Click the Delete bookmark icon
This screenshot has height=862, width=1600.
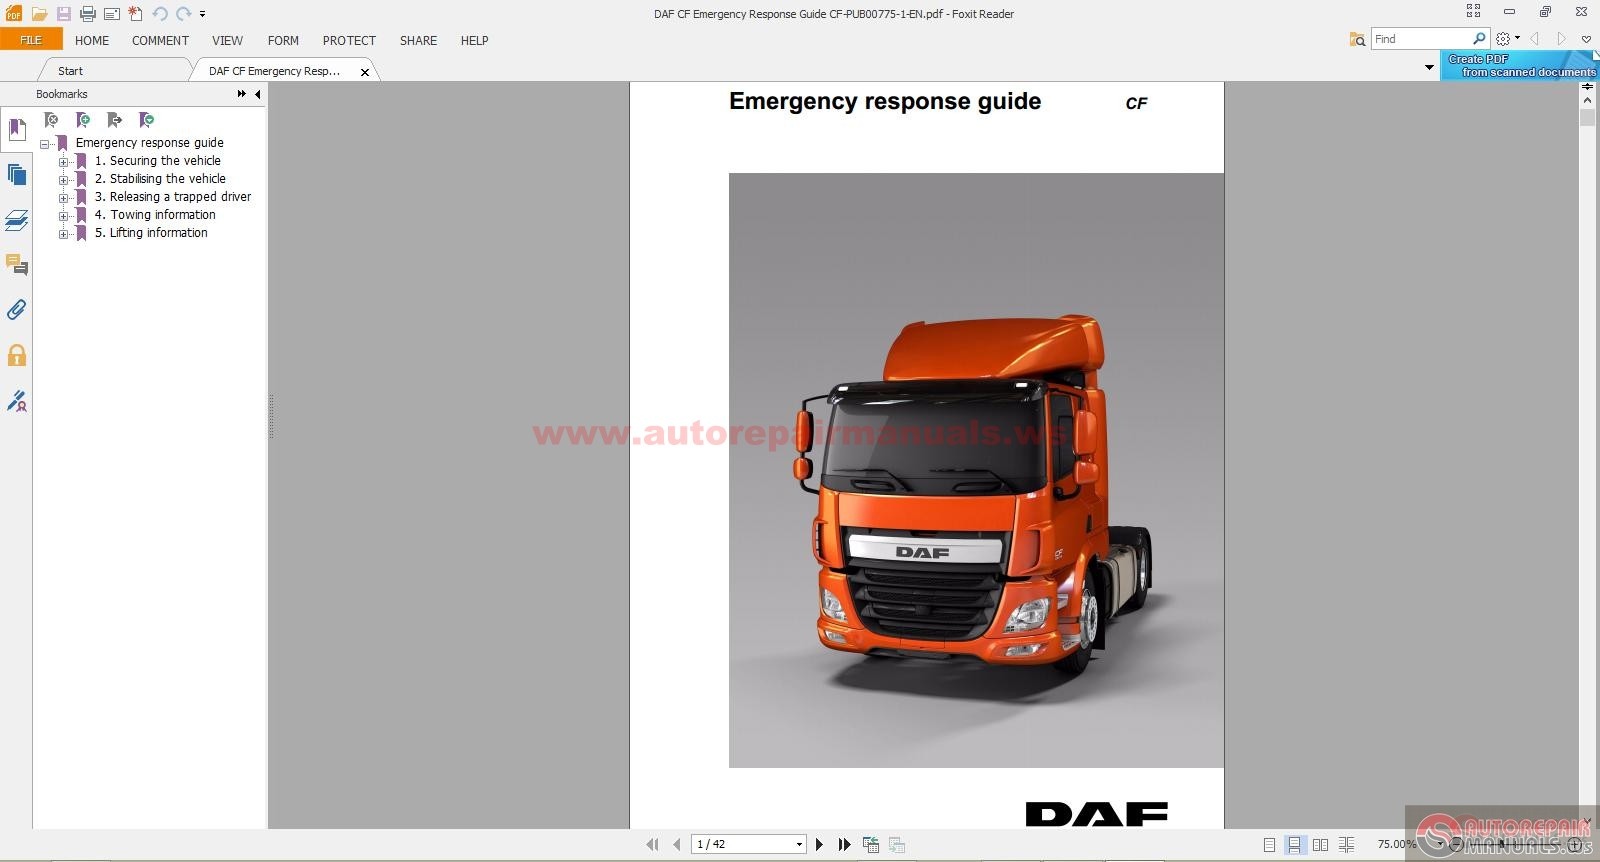[51, 120]
